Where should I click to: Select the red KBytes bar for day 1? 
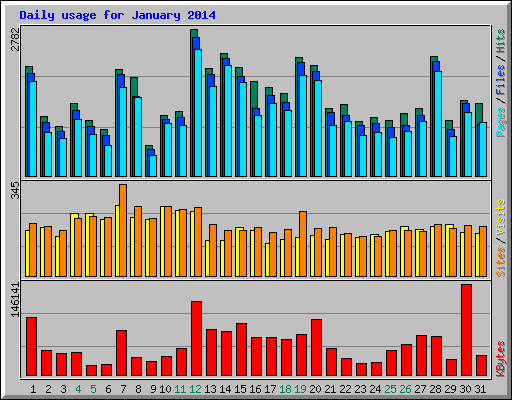click(31, 347)
